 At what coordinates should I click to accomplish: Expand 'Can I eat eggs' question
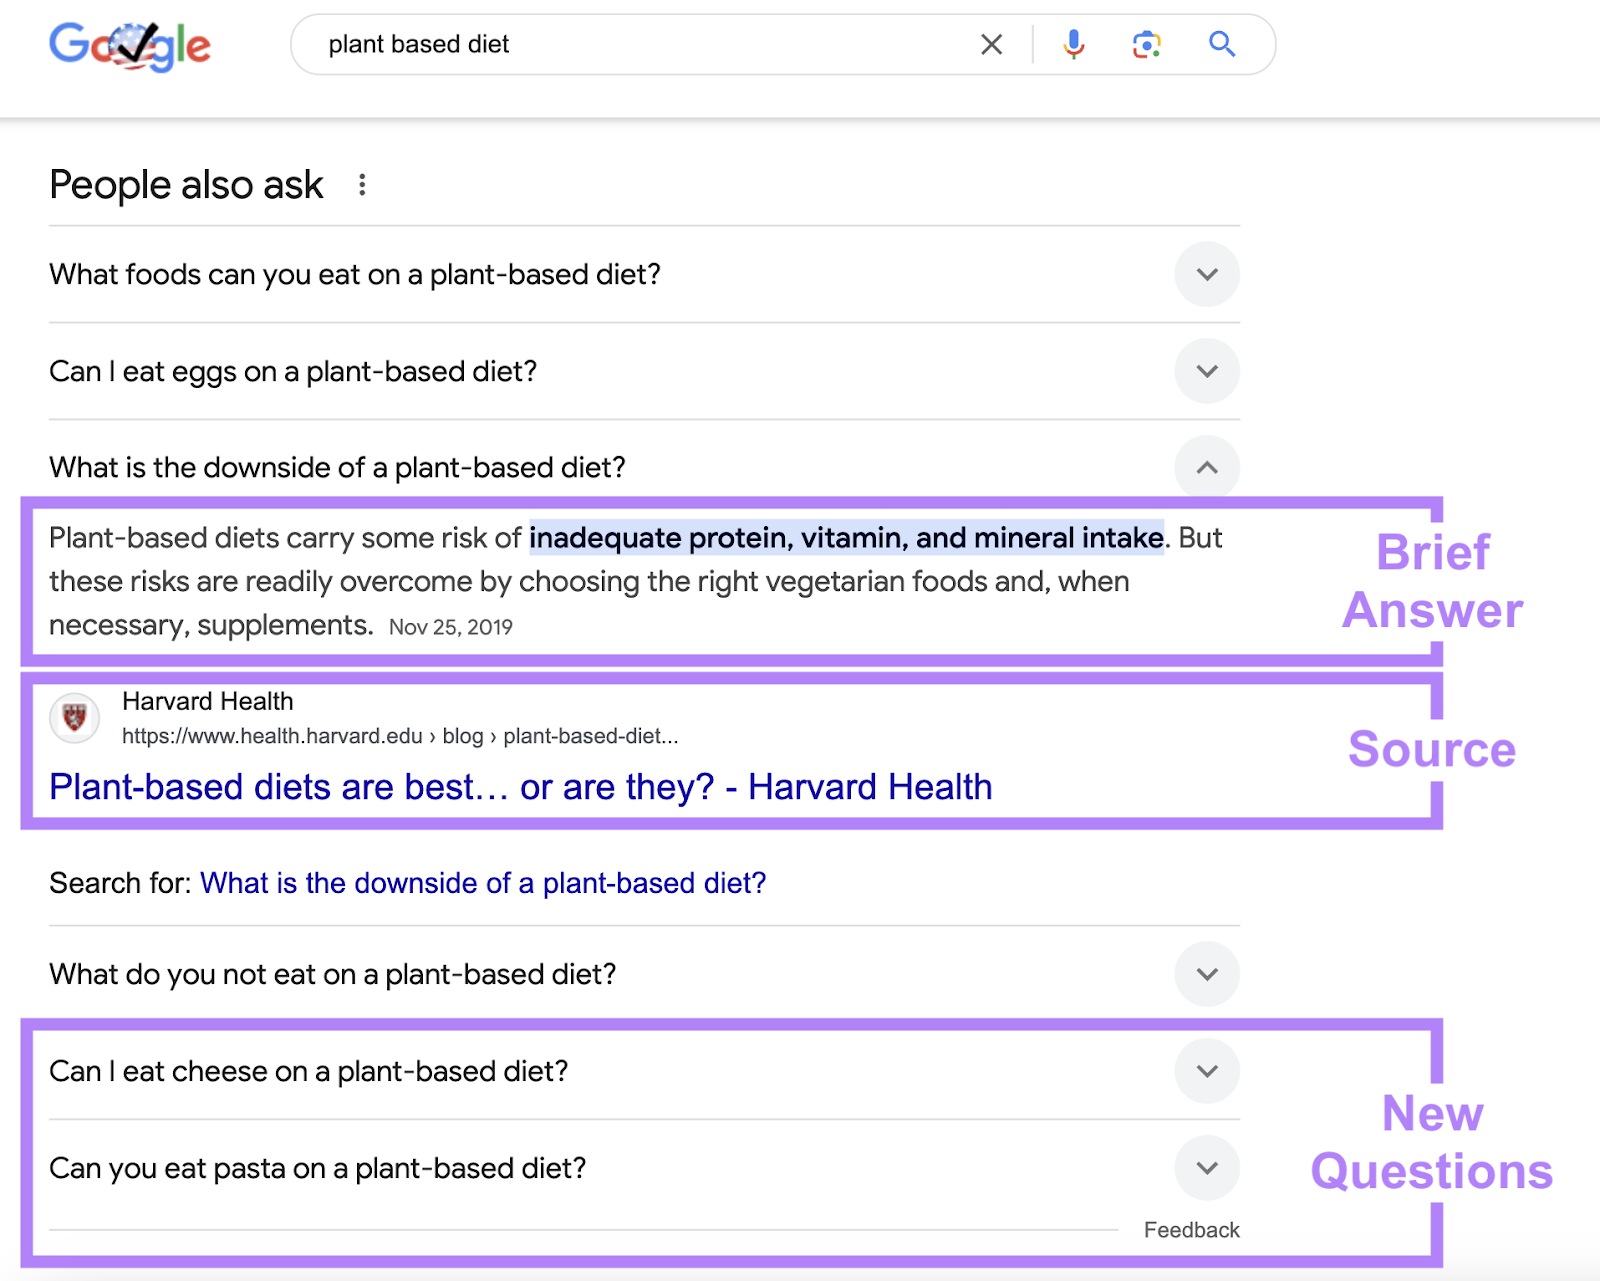[x=1207, y=371]
